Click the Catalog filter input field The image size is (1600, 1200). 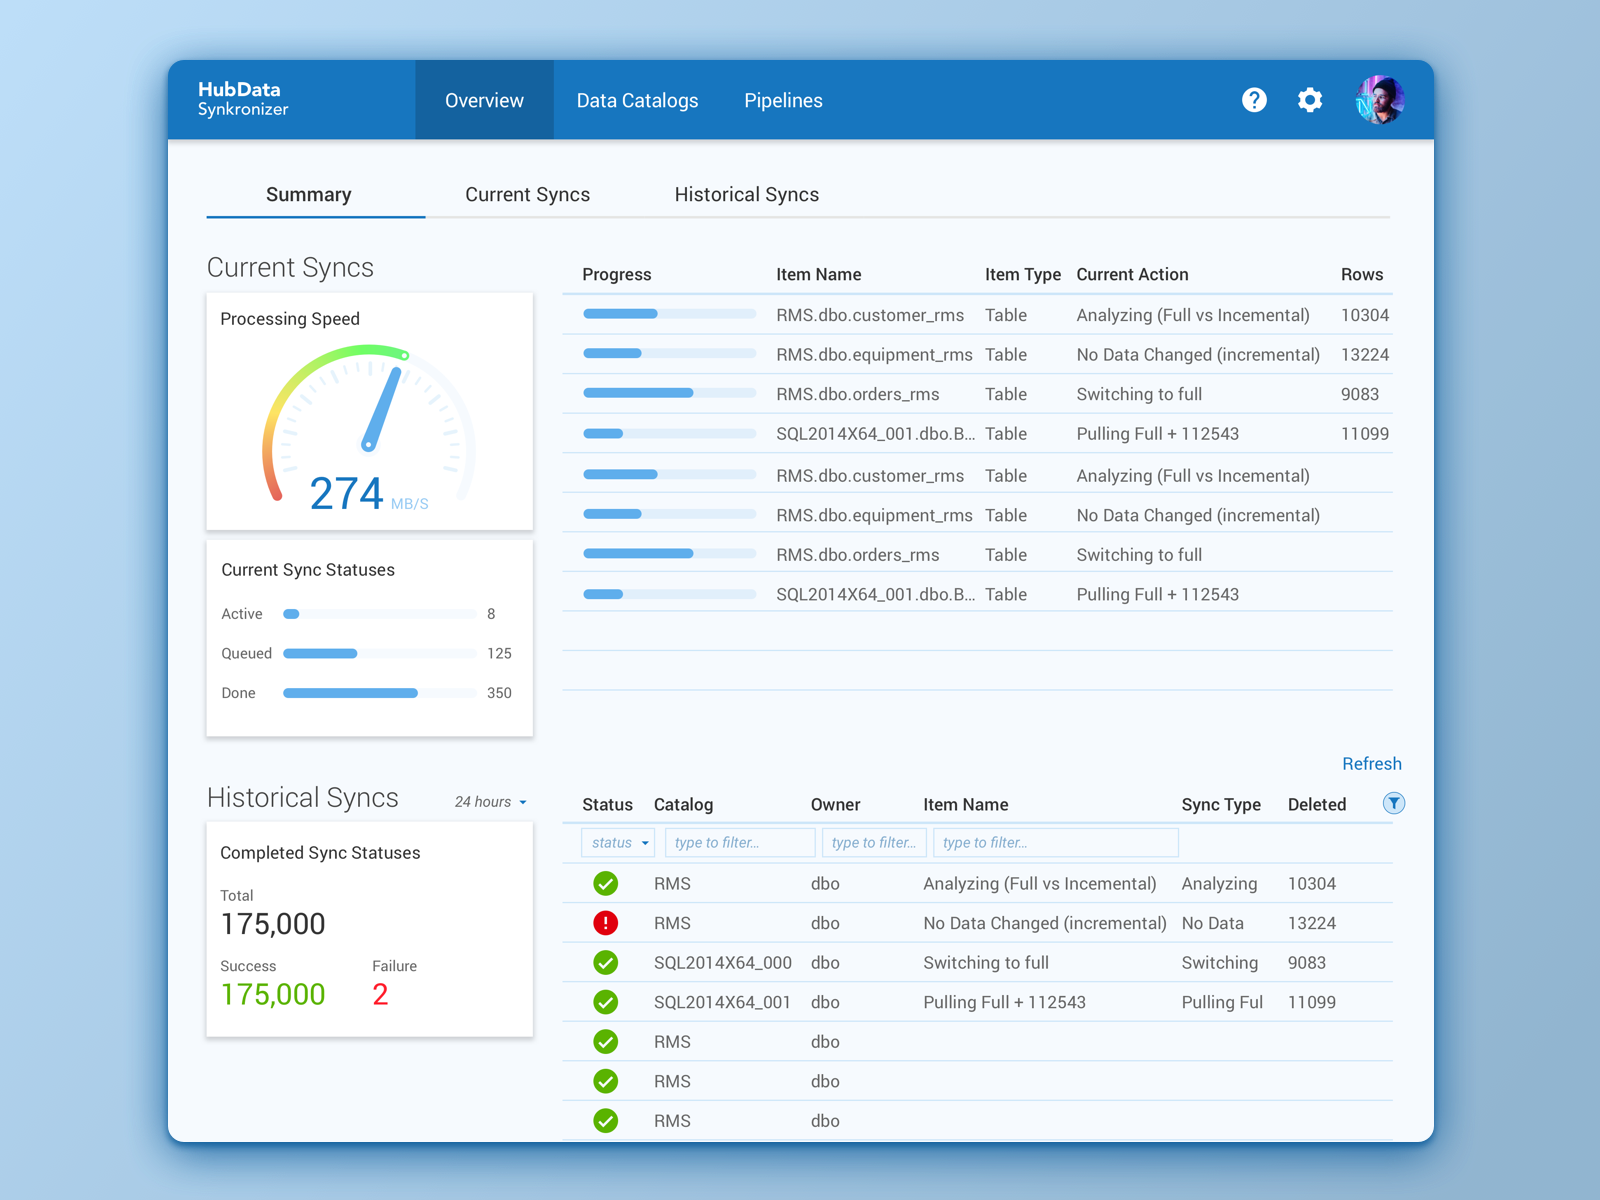tap(740, 843)
